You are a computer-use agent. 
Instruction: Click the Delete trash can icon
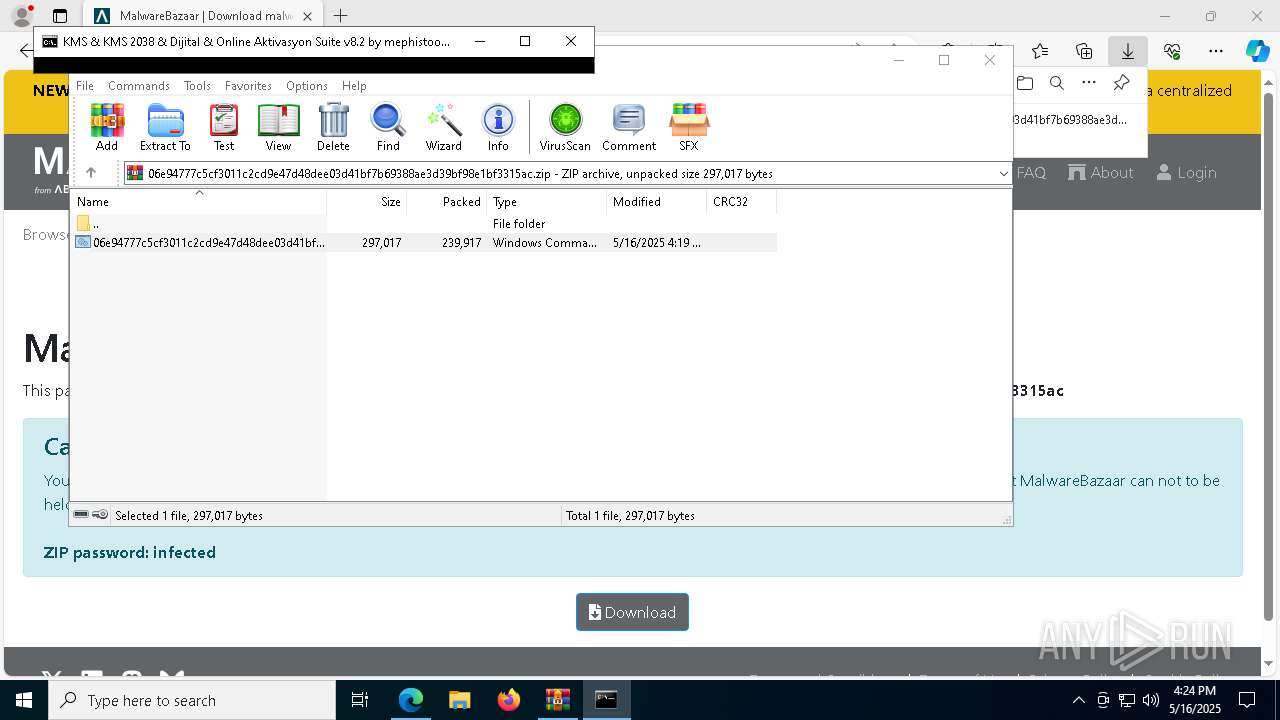[x=333, y=127]
